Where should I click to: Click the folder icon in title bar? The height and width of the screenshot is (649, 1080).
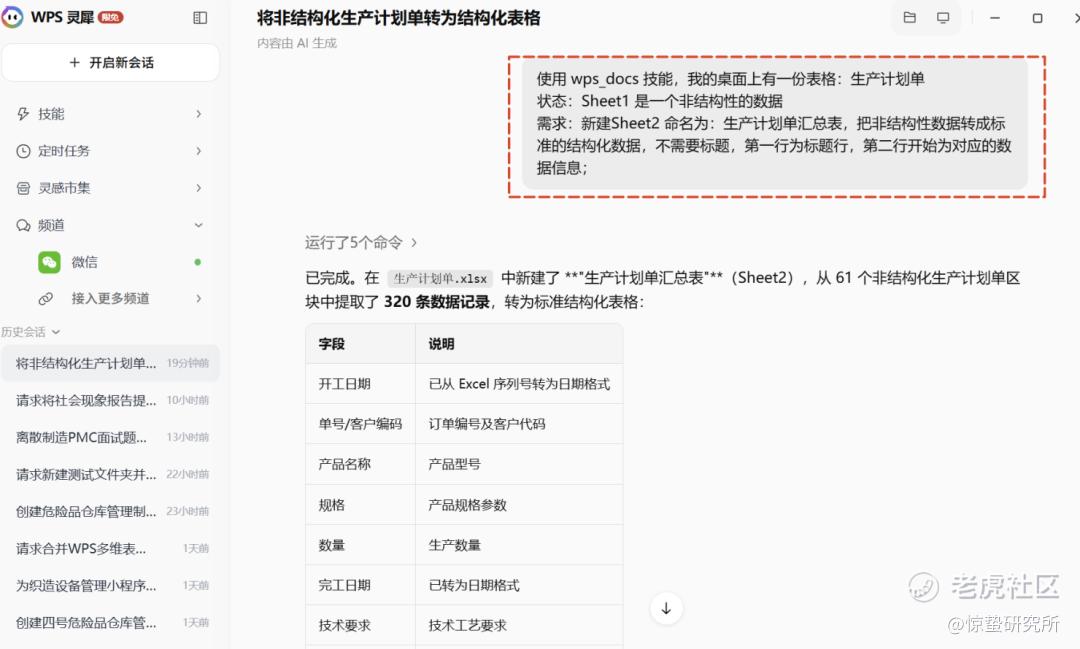coord(909,18)
